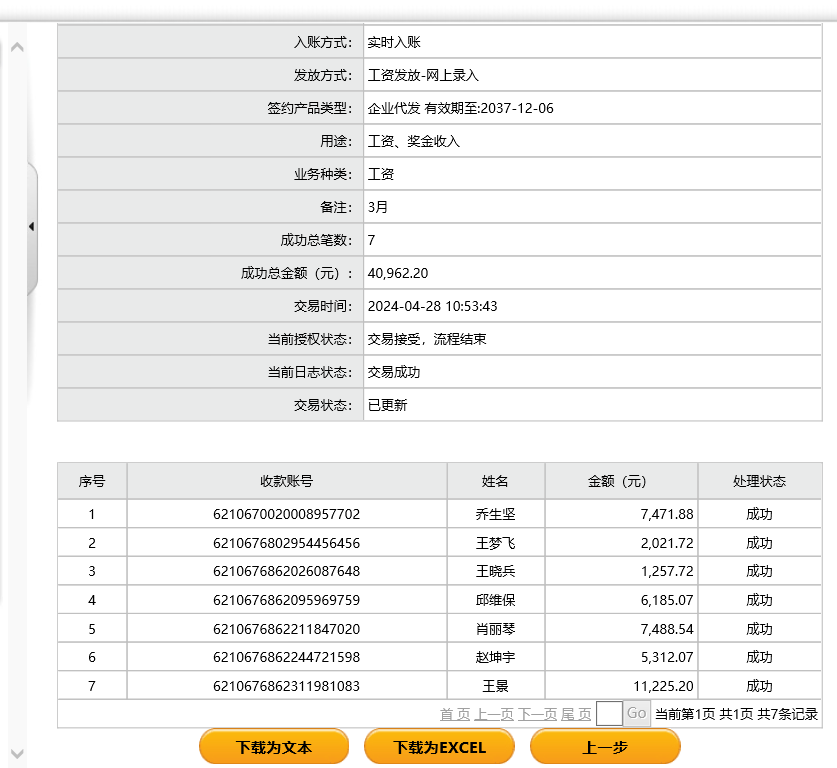Select the amount 1,257.72
The image size is (837, 768).
click(x=667, y=572)
